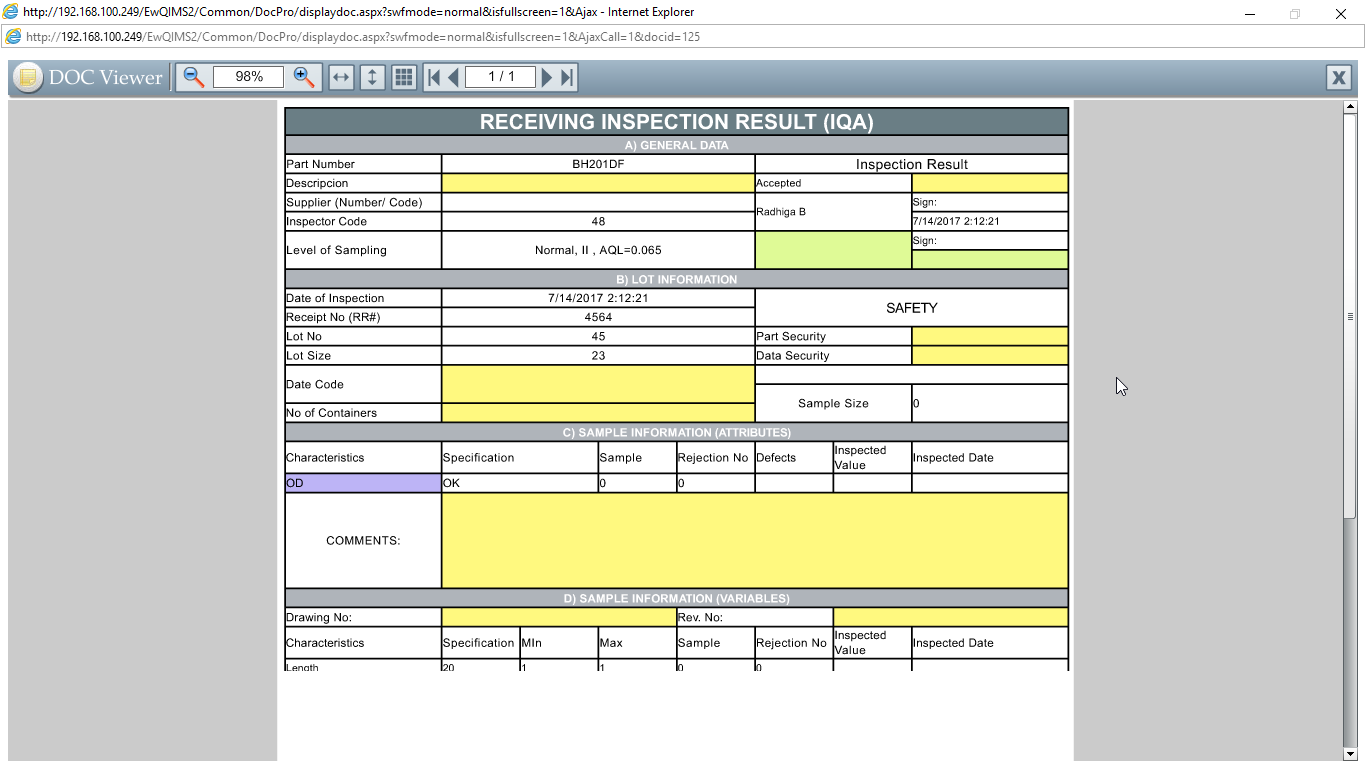Fit document to width
The height and width of the screenshot is (768, 1366).
342,77
